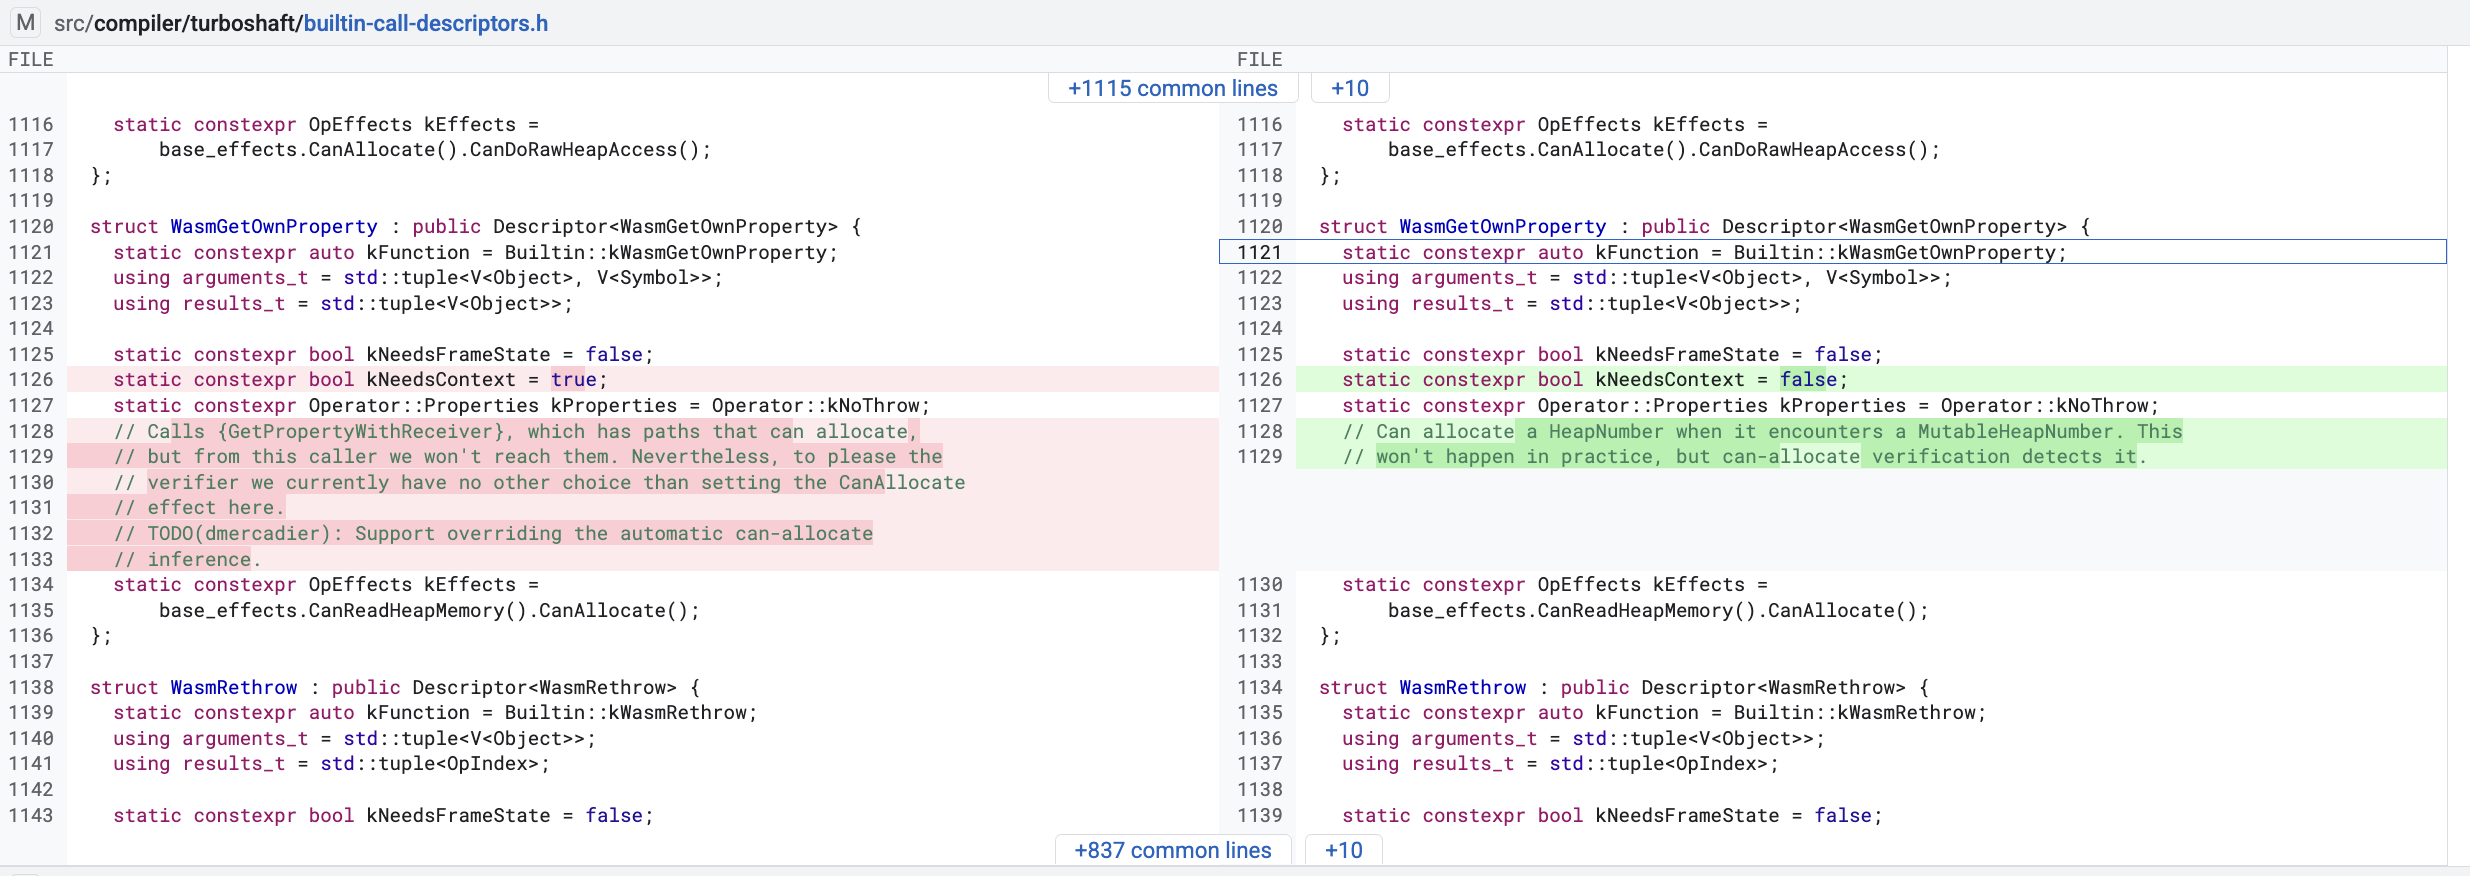
Task: Click right-side line number 1126
Action: (1259, 379)
